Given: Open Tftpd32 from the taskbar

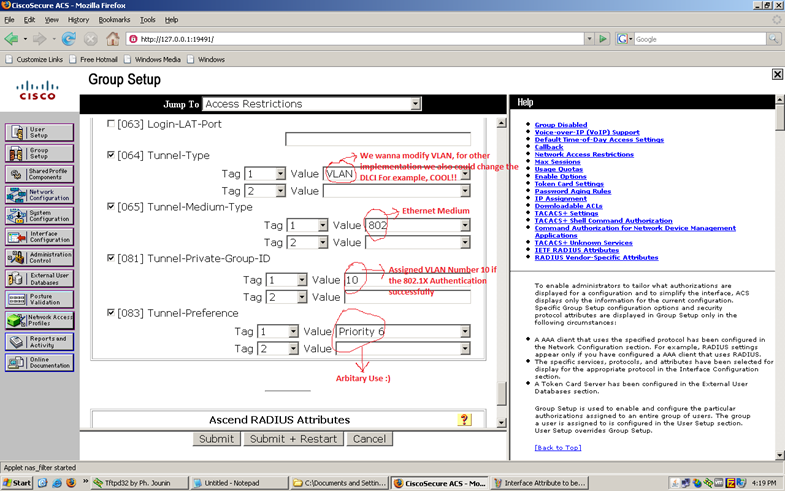Looking at the screenshot, I should [x=140, y=483].
